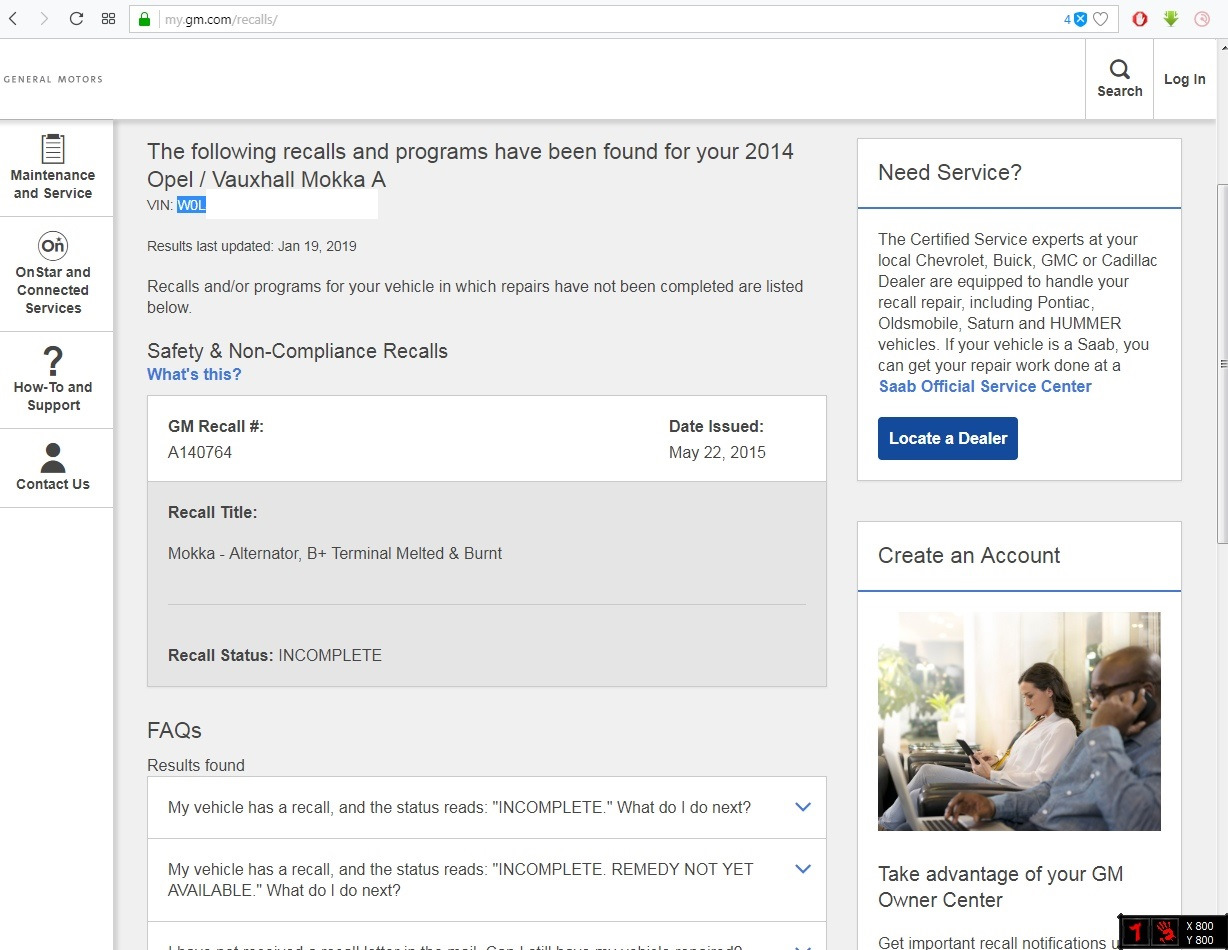Go back with the browser back arrow
The width and height of the screenshot is (1228, 950).
(x=13, y=19)
